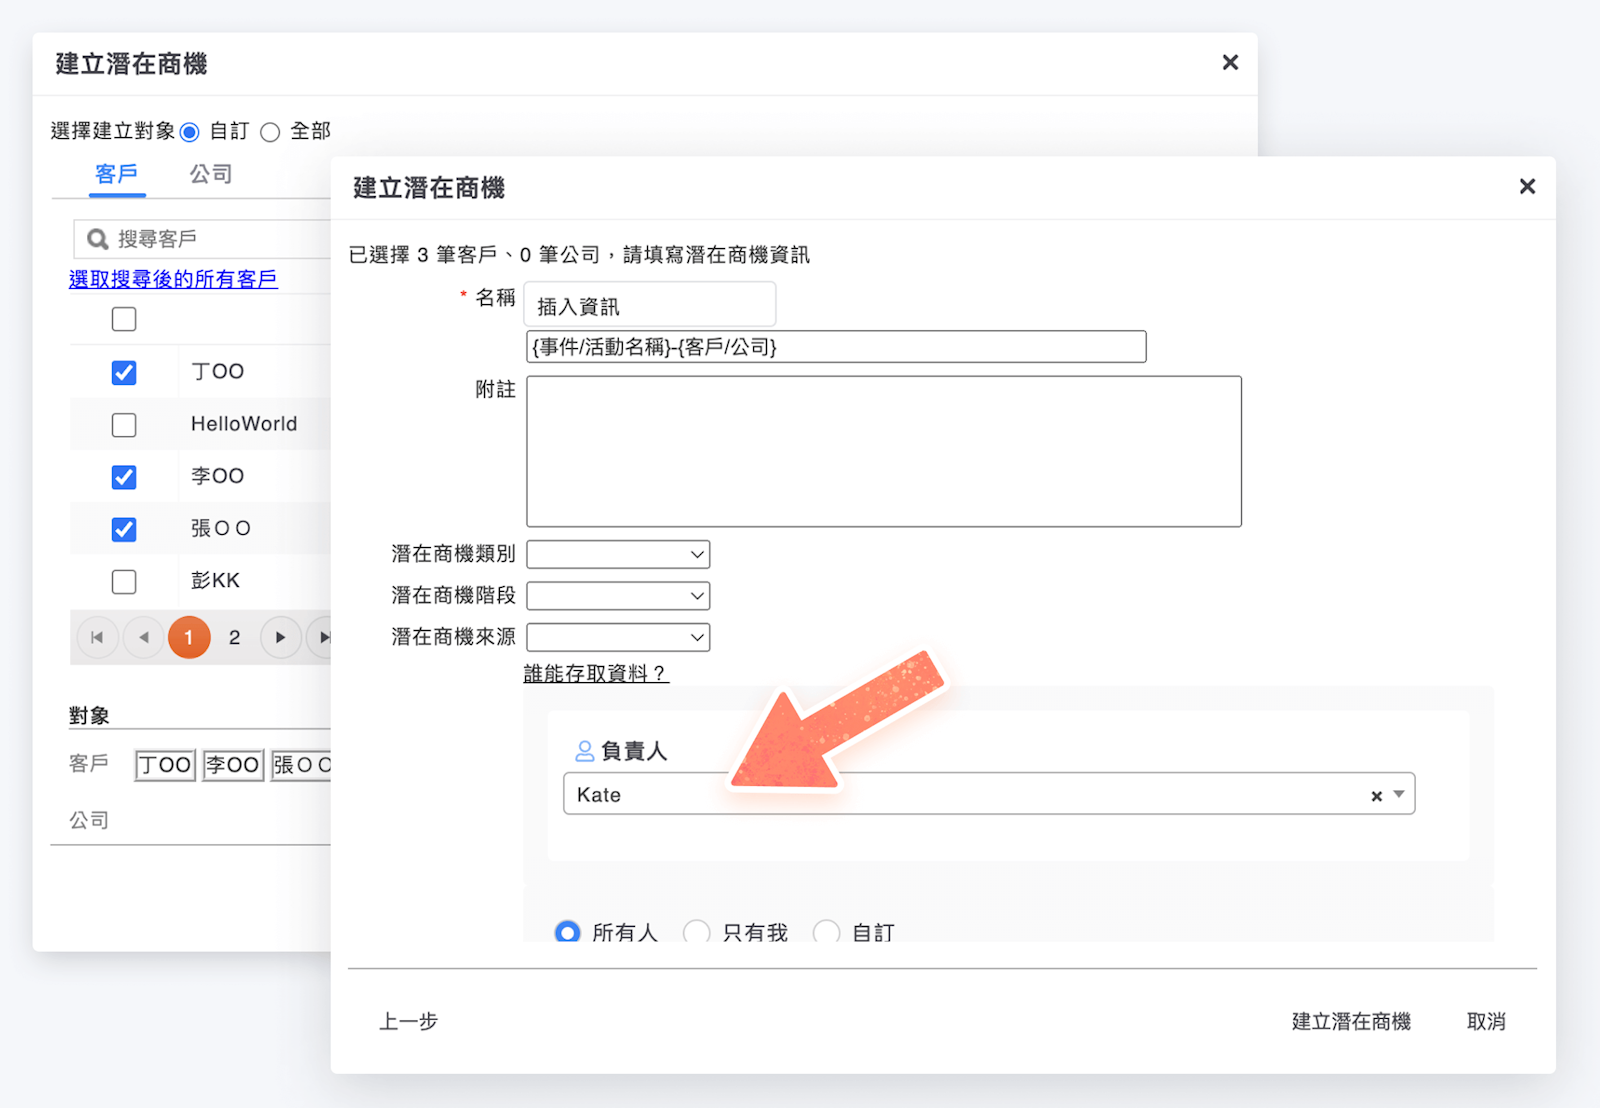Go to first page of customer list
The image size is (1600, 1108).
point(97,637)
